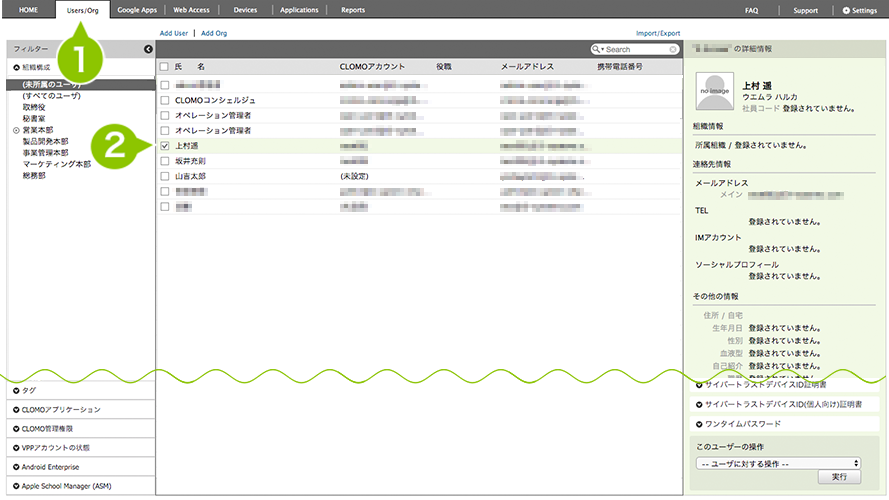Expand the Android Enterprise filter section
Screen dimensions: 889x500
(17, 467)
